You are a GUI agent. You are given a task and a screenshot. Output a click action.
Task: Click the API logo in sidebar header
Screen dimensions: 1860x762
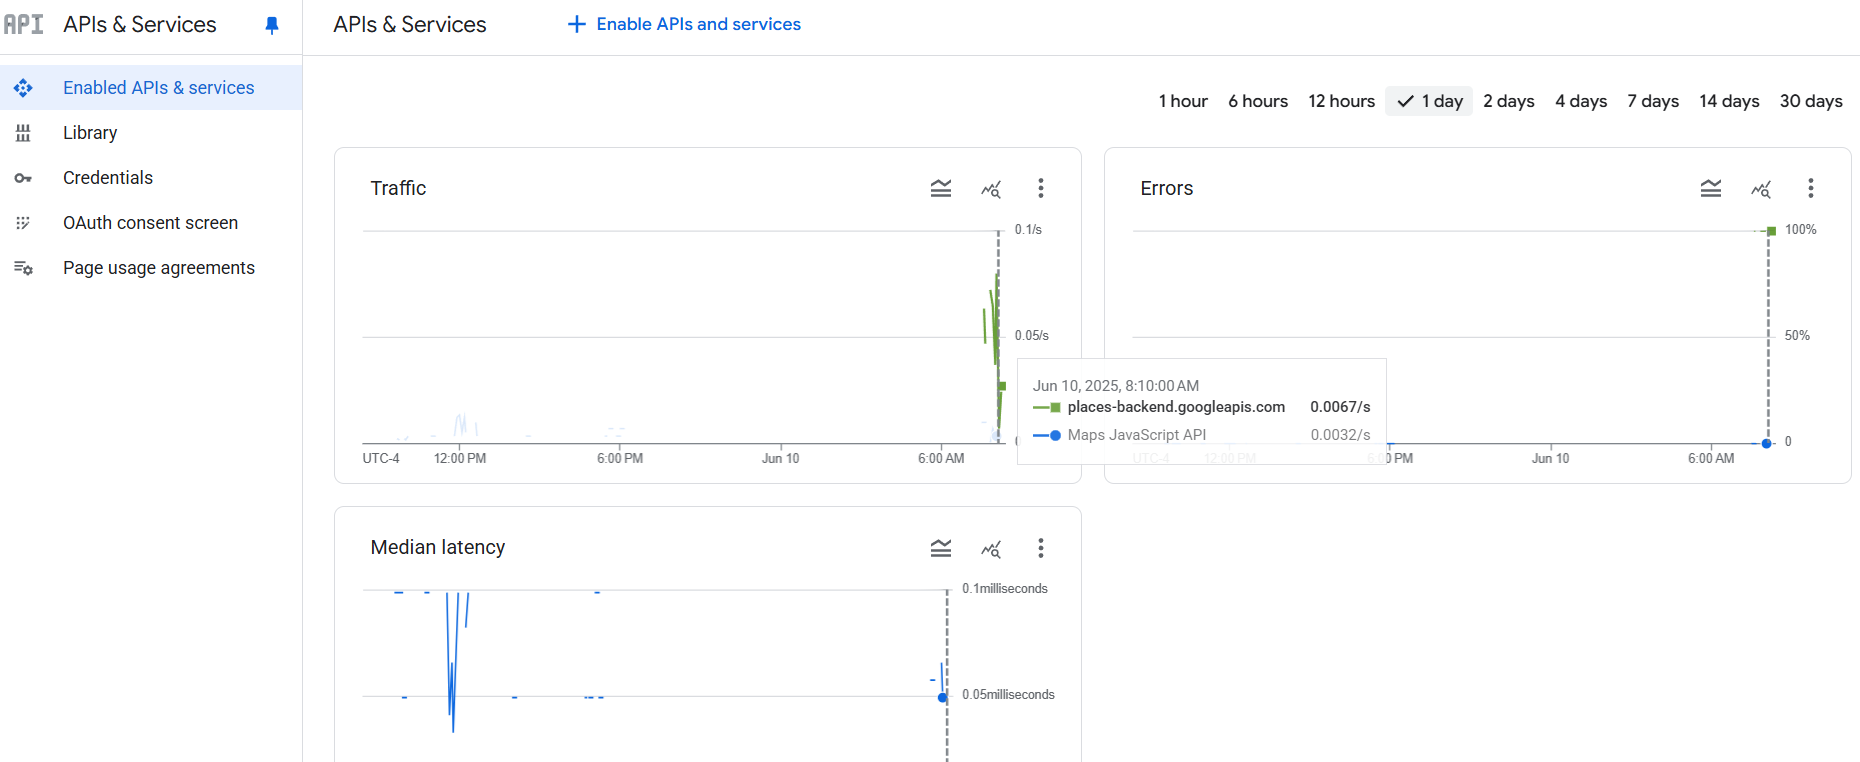point(24,25)
